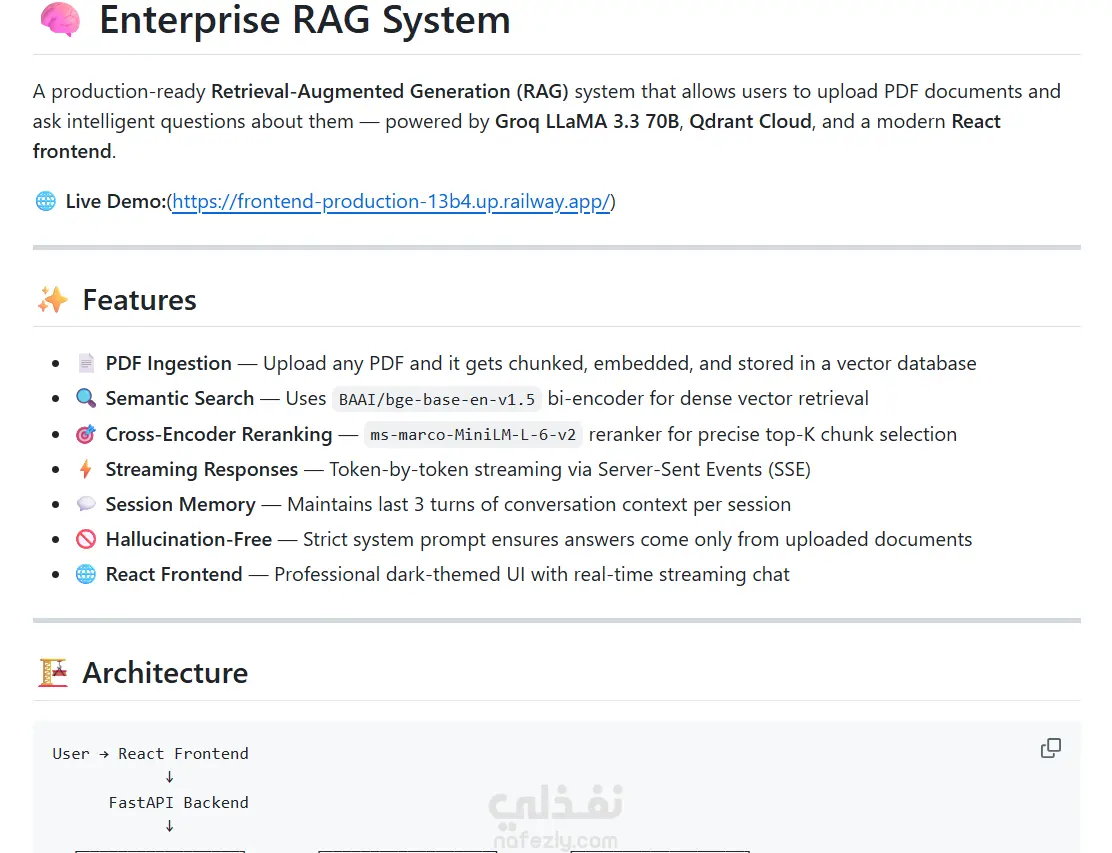Viewport: 1112px width, 853px height.
Task: Click the PDF Ingestion feature label
Action: coord(169,364)
